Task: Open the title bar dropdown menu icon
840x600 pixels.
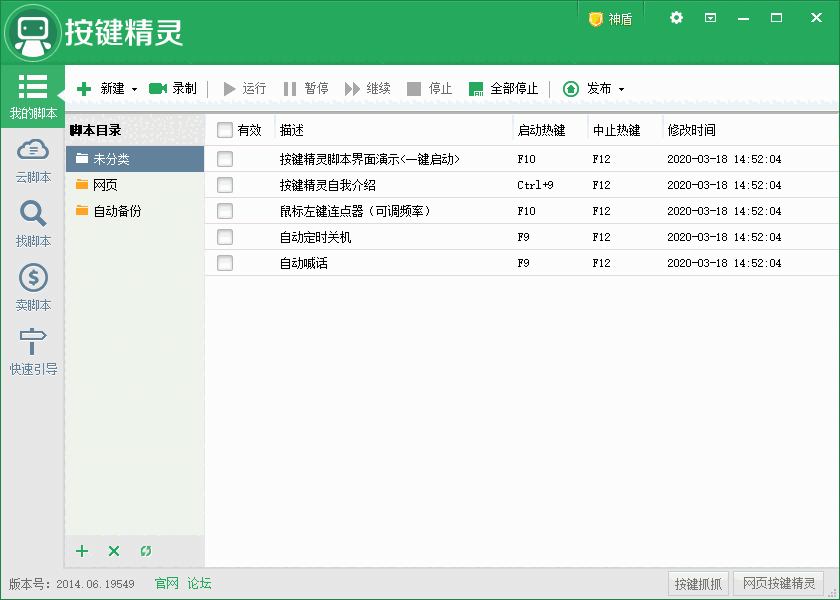Action: coord(710,18)
